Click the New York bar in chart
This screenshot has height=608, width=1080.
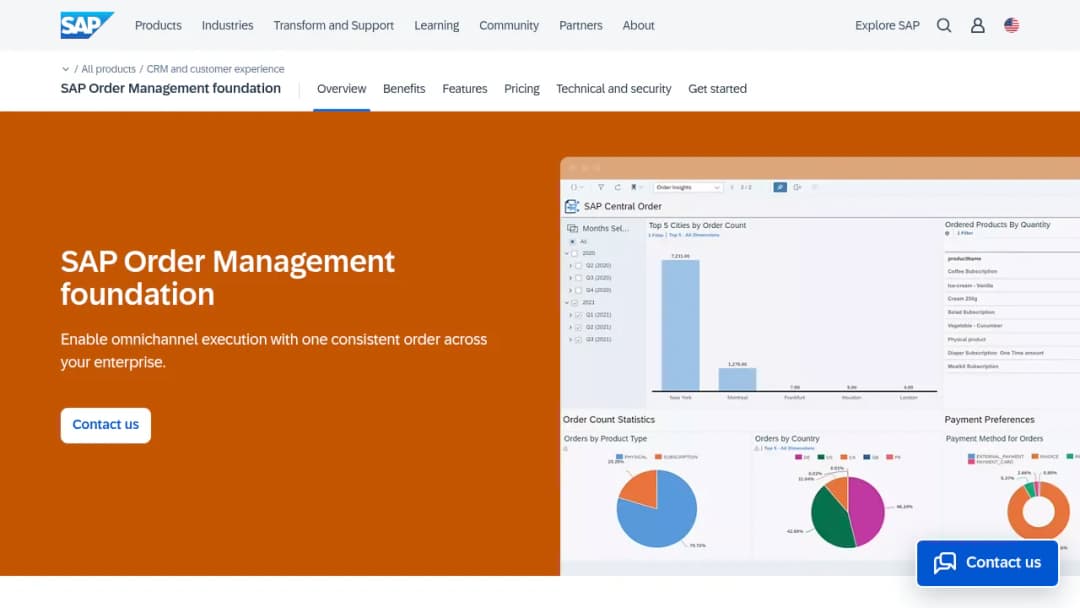(681, 325)
